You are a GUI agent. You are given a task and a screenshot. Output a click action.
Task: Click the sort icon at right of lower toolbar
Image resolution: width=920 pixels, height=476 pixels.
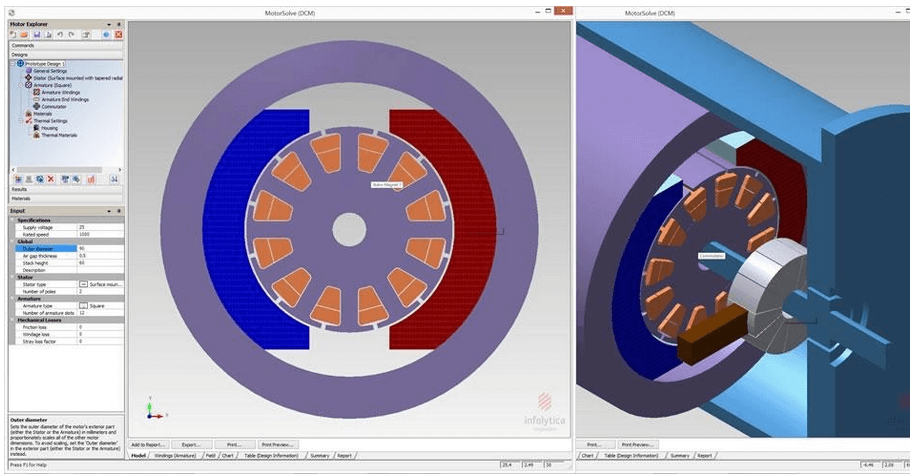coord(114,179)
